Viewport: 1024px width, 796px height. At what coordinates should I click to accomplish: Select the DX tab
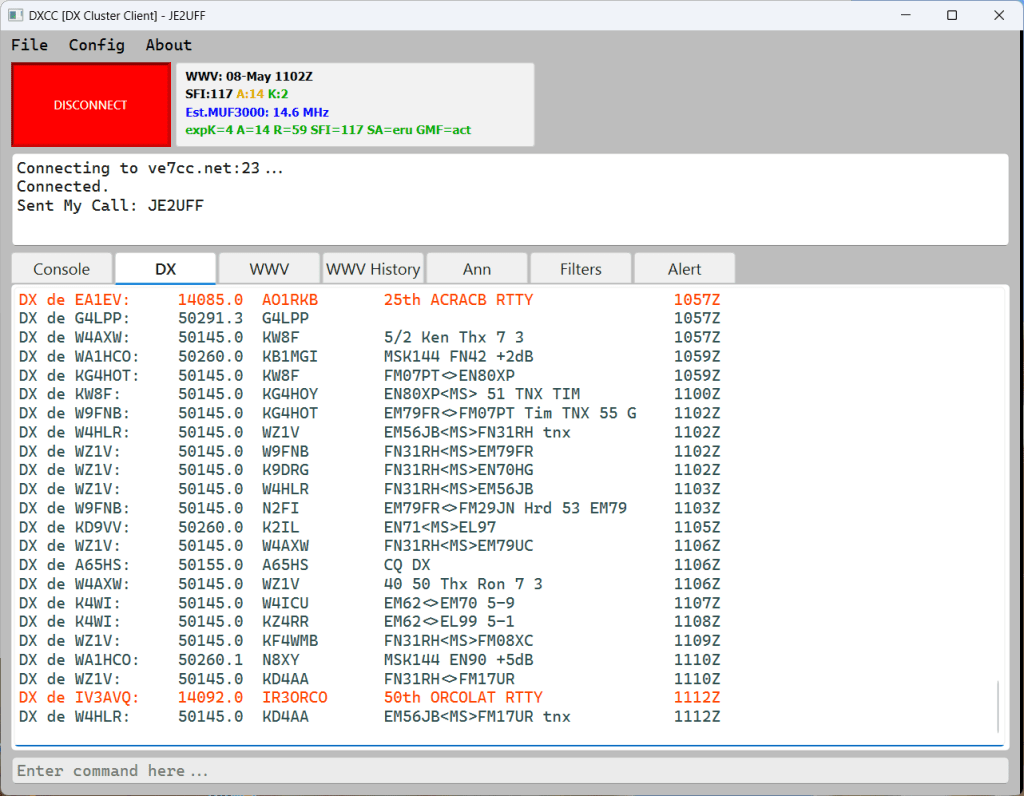(166, 269)
